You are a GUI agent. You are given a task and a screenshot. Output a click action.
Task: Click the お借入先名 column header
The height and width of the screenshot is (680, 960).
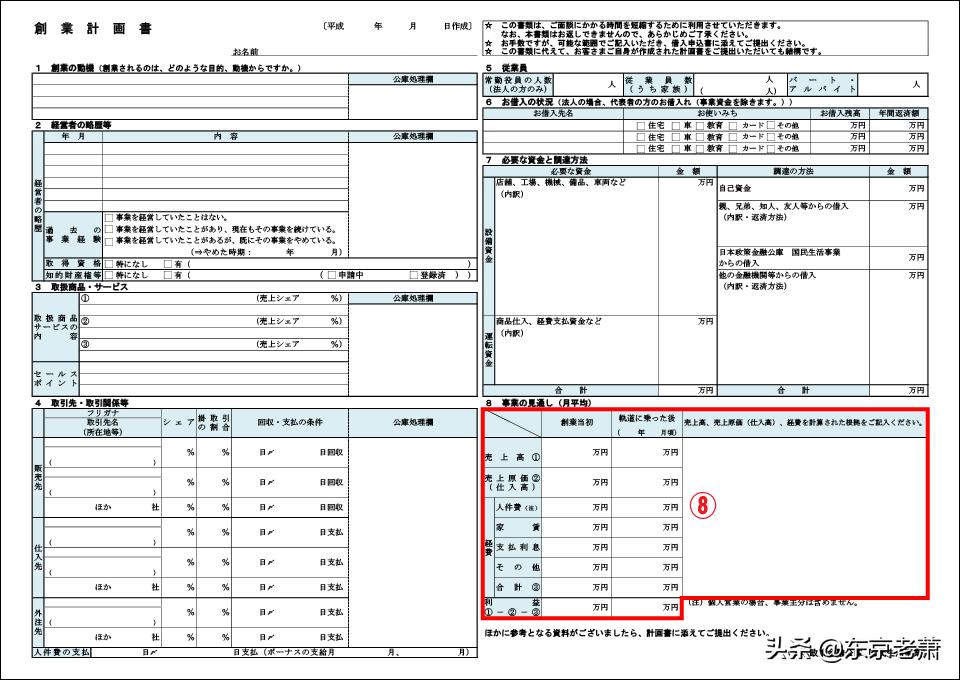pos(553,113)
